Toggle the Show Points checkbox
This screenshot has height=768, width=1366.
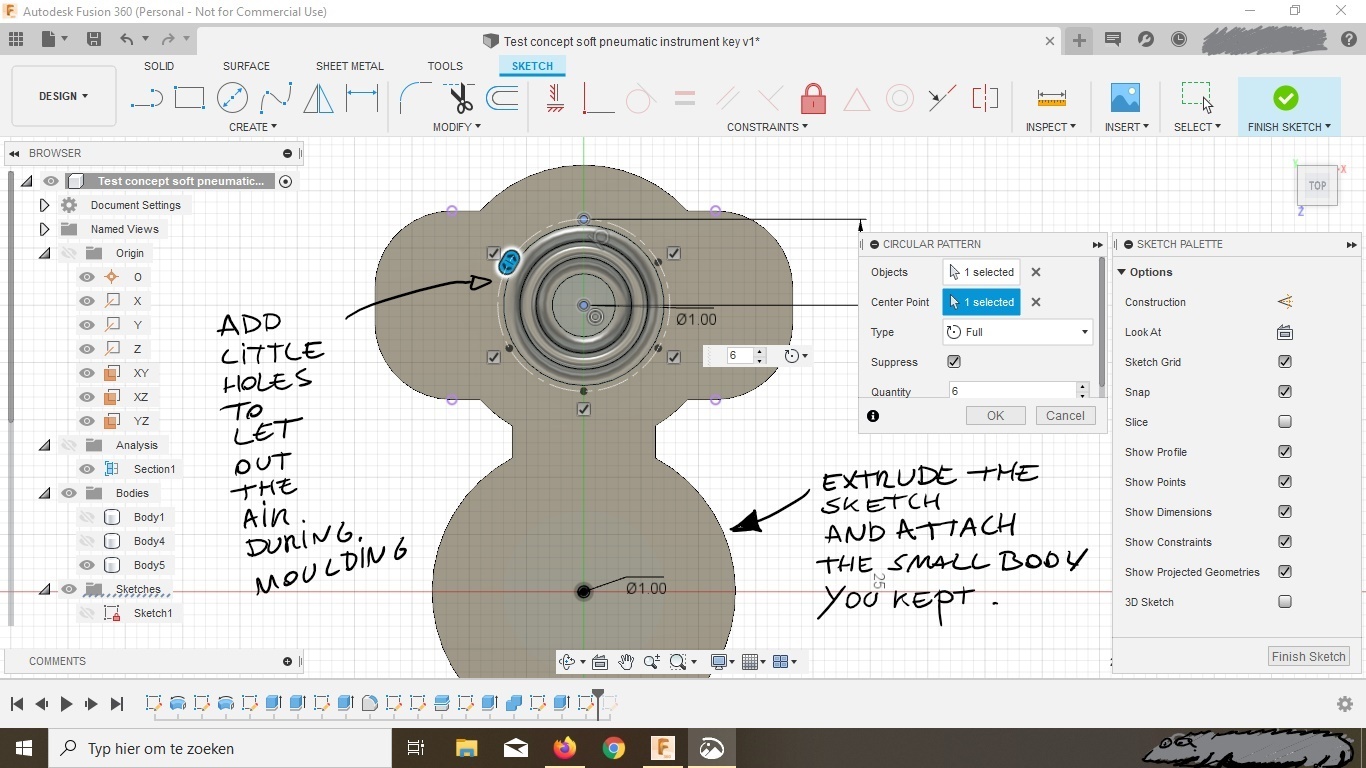[x=1285, y=482]
